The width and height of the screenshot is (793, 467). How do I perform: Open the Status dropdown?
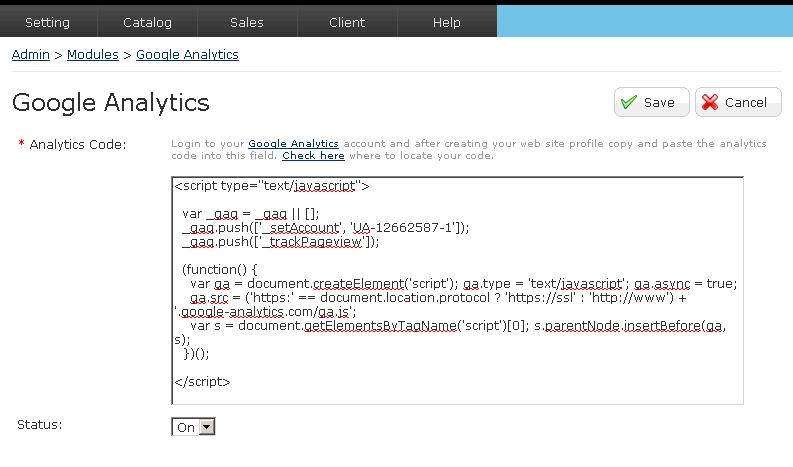coord(193,427)
